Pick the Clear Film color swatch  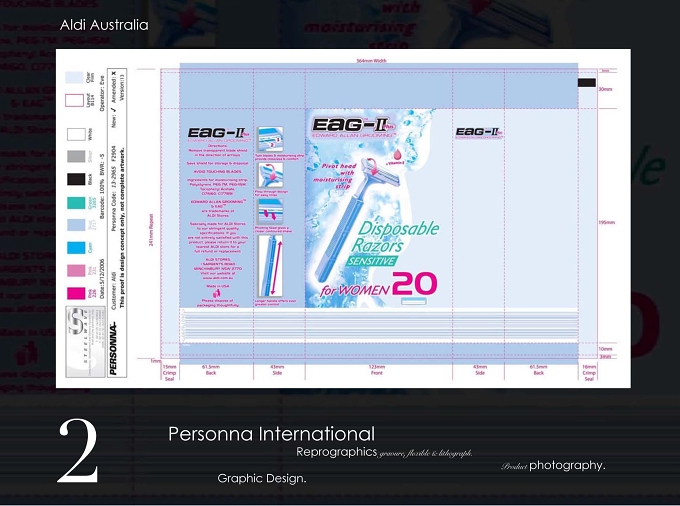click(75, 78)
